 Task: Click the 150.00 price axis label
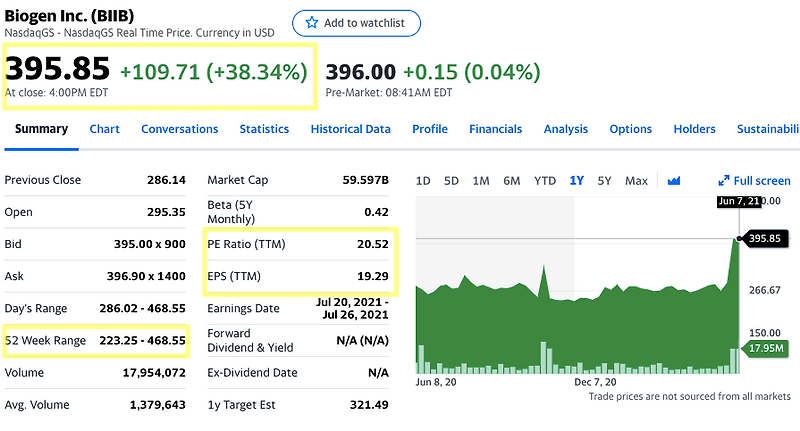pyautogui.click(x=765, y=333)
